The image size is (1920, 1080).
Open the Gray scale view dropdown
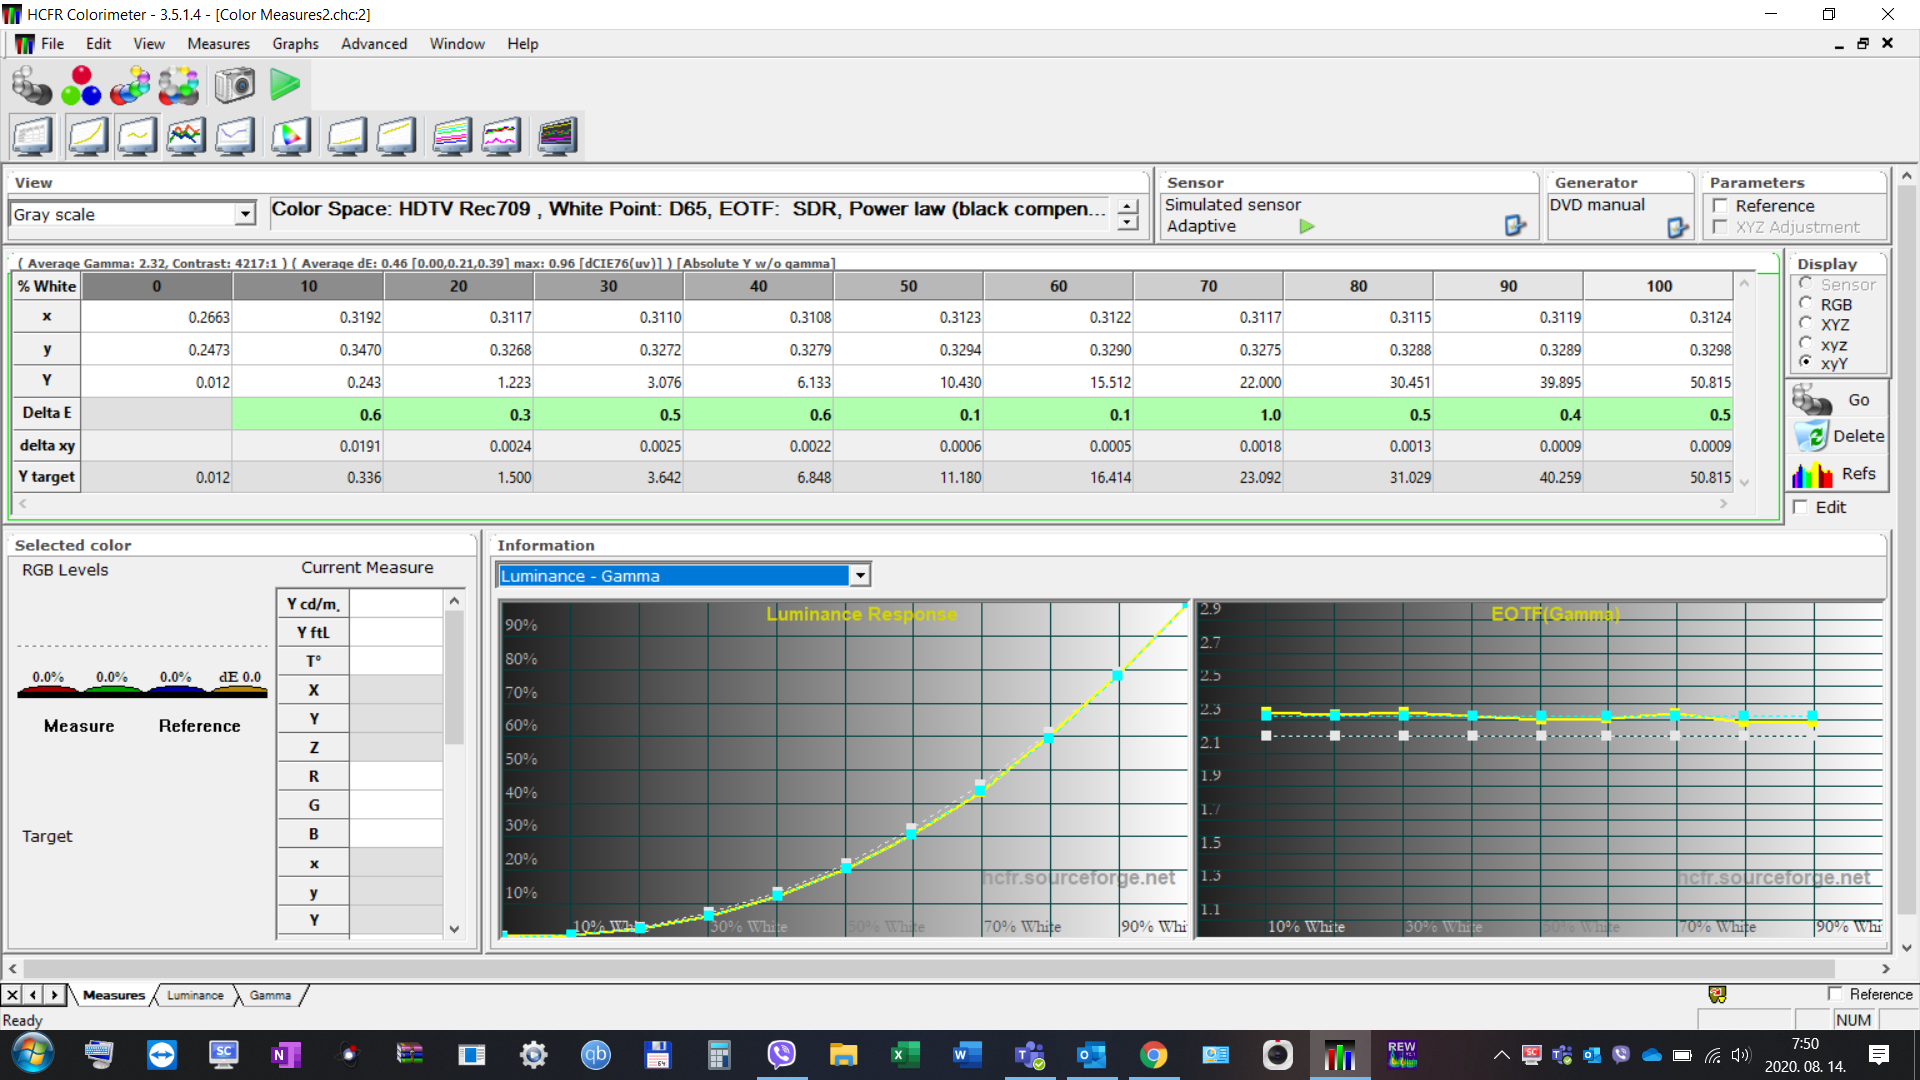[245, 214]
